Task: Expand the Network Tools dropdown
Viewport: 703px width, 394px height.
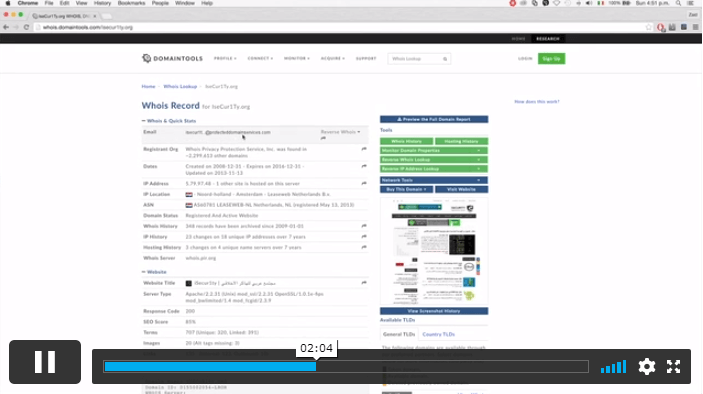Action: (434, 180)
